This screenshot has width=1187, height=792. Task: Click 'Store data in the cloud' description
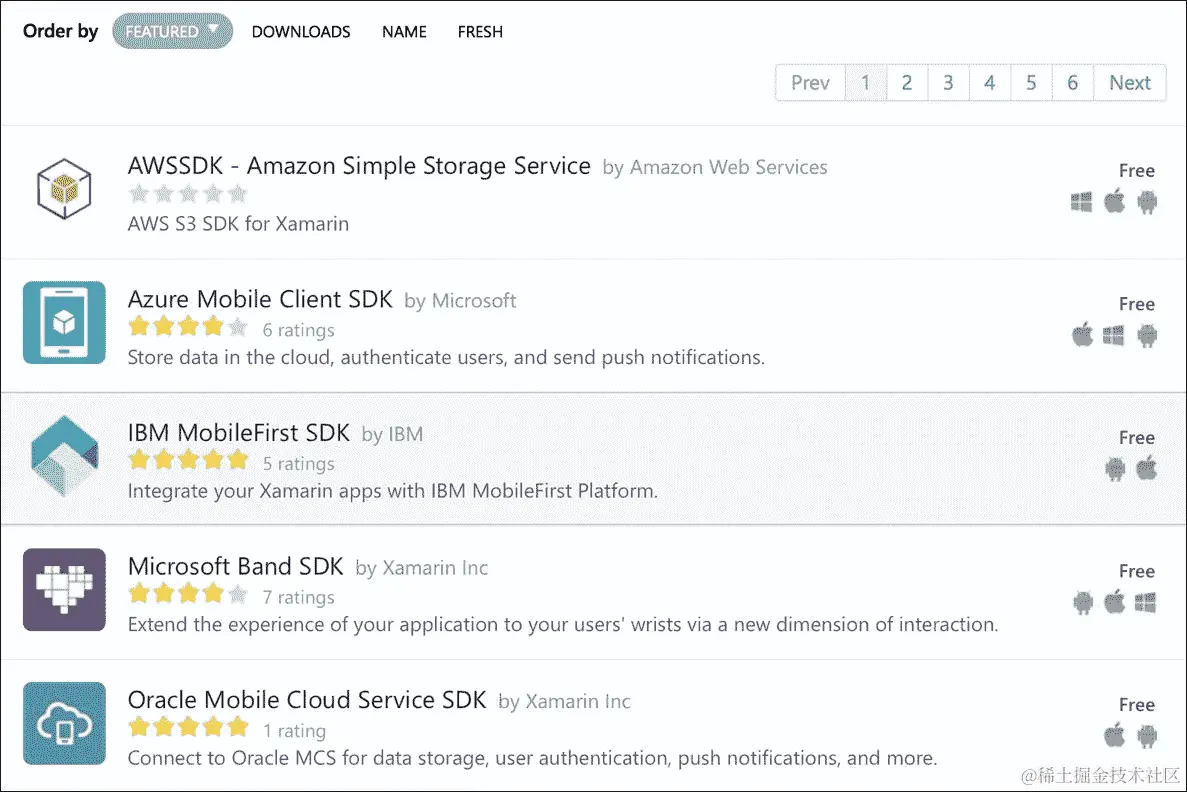click(x=446, y=357)
